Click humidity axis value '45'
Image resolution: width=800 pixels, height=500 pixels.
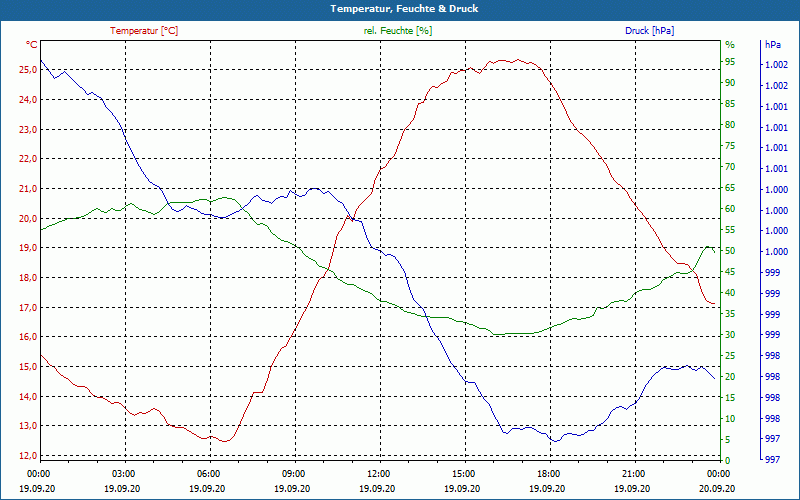click(x=730, y=272)
